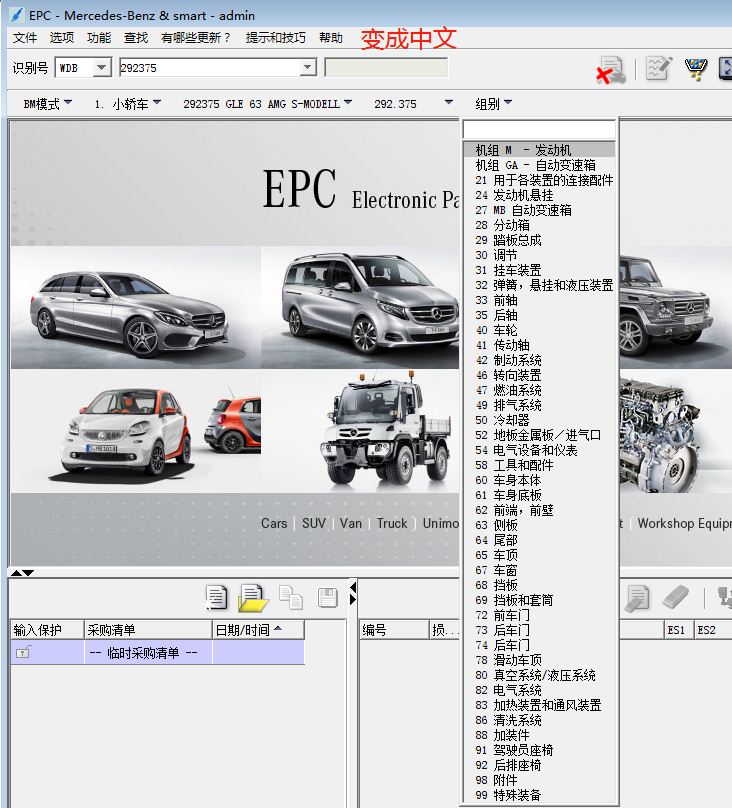Expand the 292375 identification number dropdown
Viewport: 732px width, 808px height.
[x=308, y=68]
